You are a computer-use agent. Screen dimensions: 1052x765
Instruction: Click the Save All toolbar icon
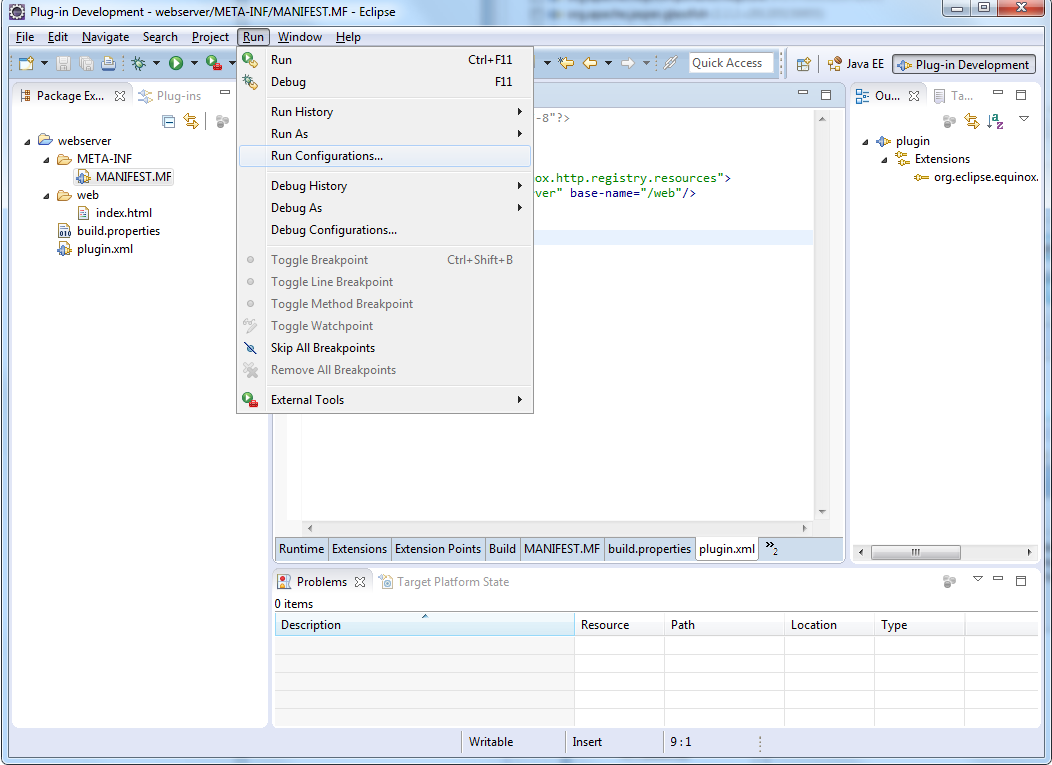click(86, 63)
